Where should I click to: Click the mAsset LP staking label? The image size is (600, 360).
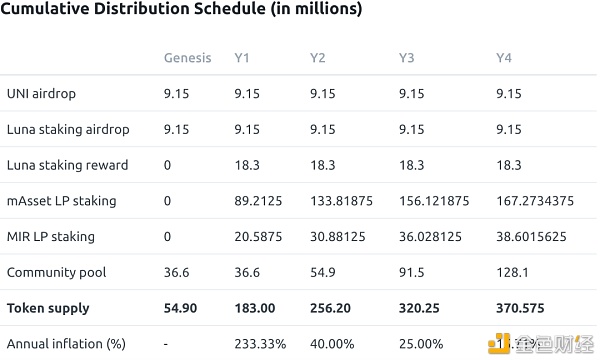[62, 201]
